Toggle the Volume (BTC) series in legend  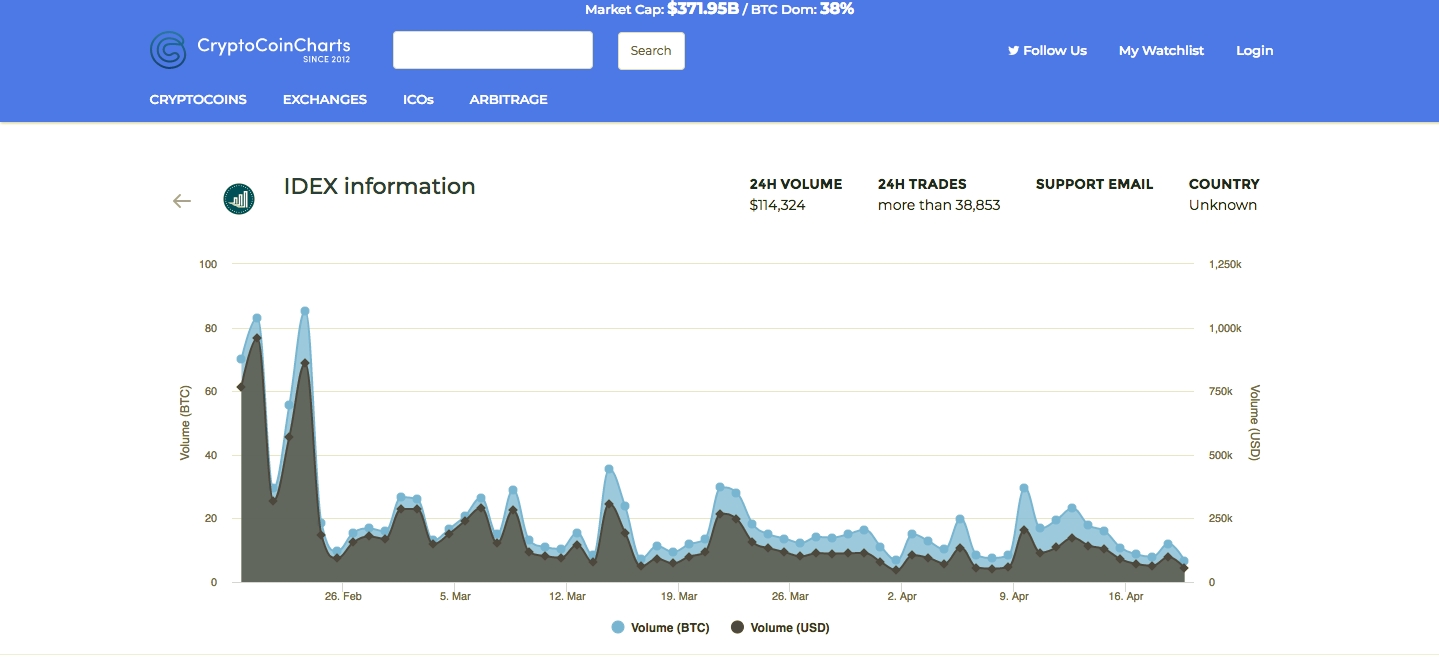pos(660,628)
